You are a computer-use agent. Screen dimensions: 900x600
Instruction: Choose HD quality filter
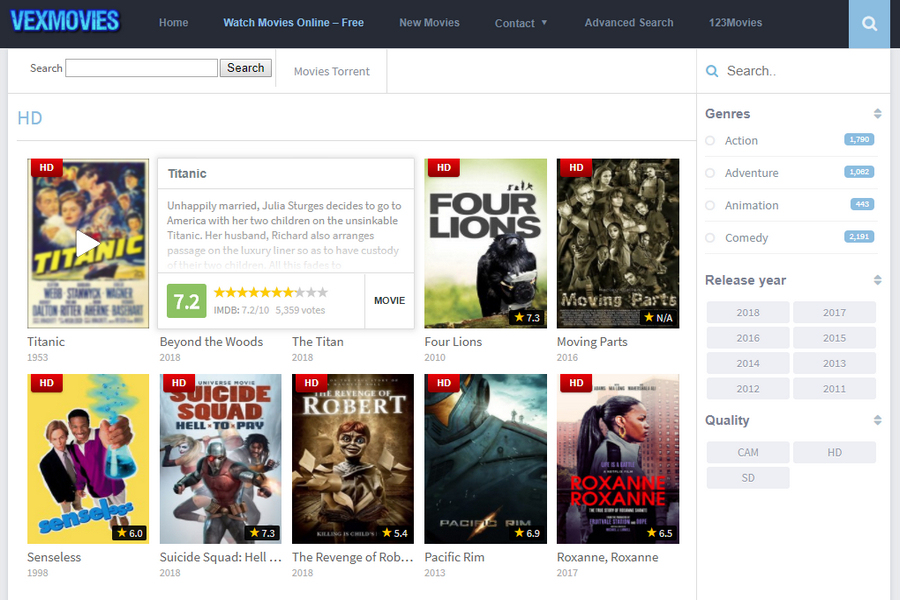click(x=834, y=452)
